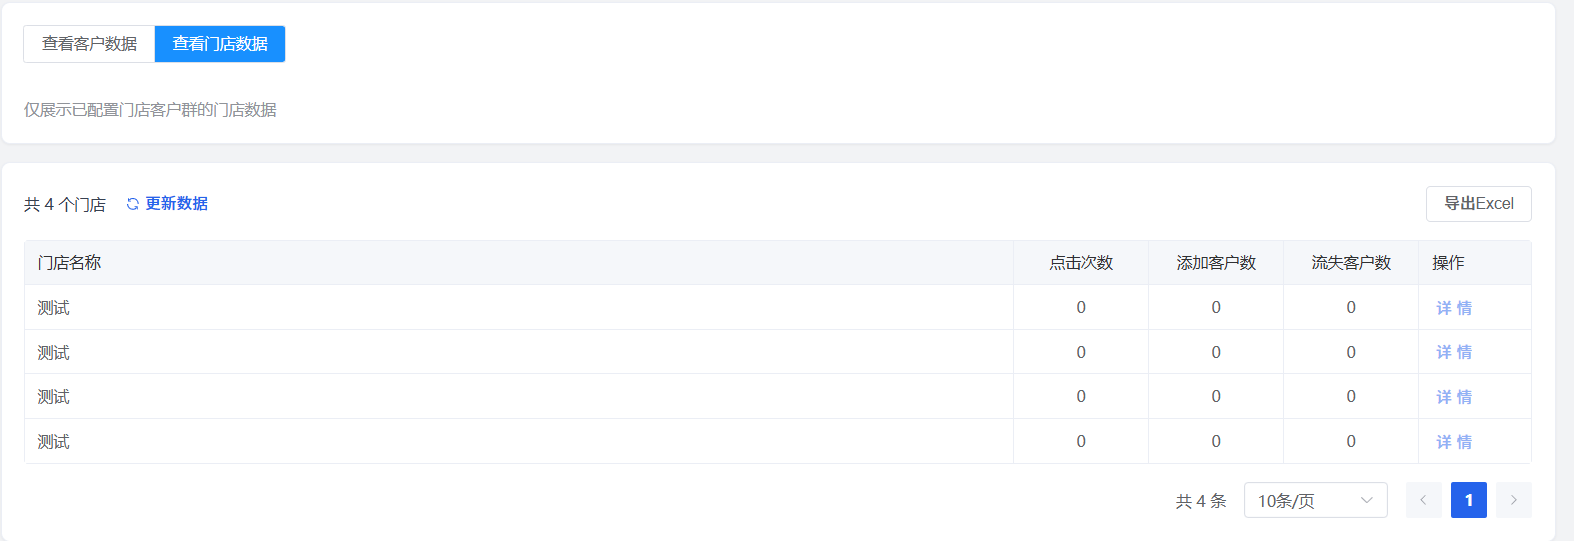This screenshot has height=541, width=1575.
Task: Go to previous page with left chevron
Action: click(1423, 500)
